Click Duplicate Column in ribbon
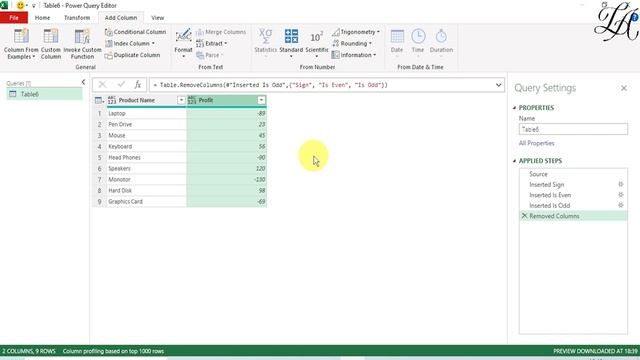This screenshot has height=360, width=640. pyautogui.click(x=132, y=55)
